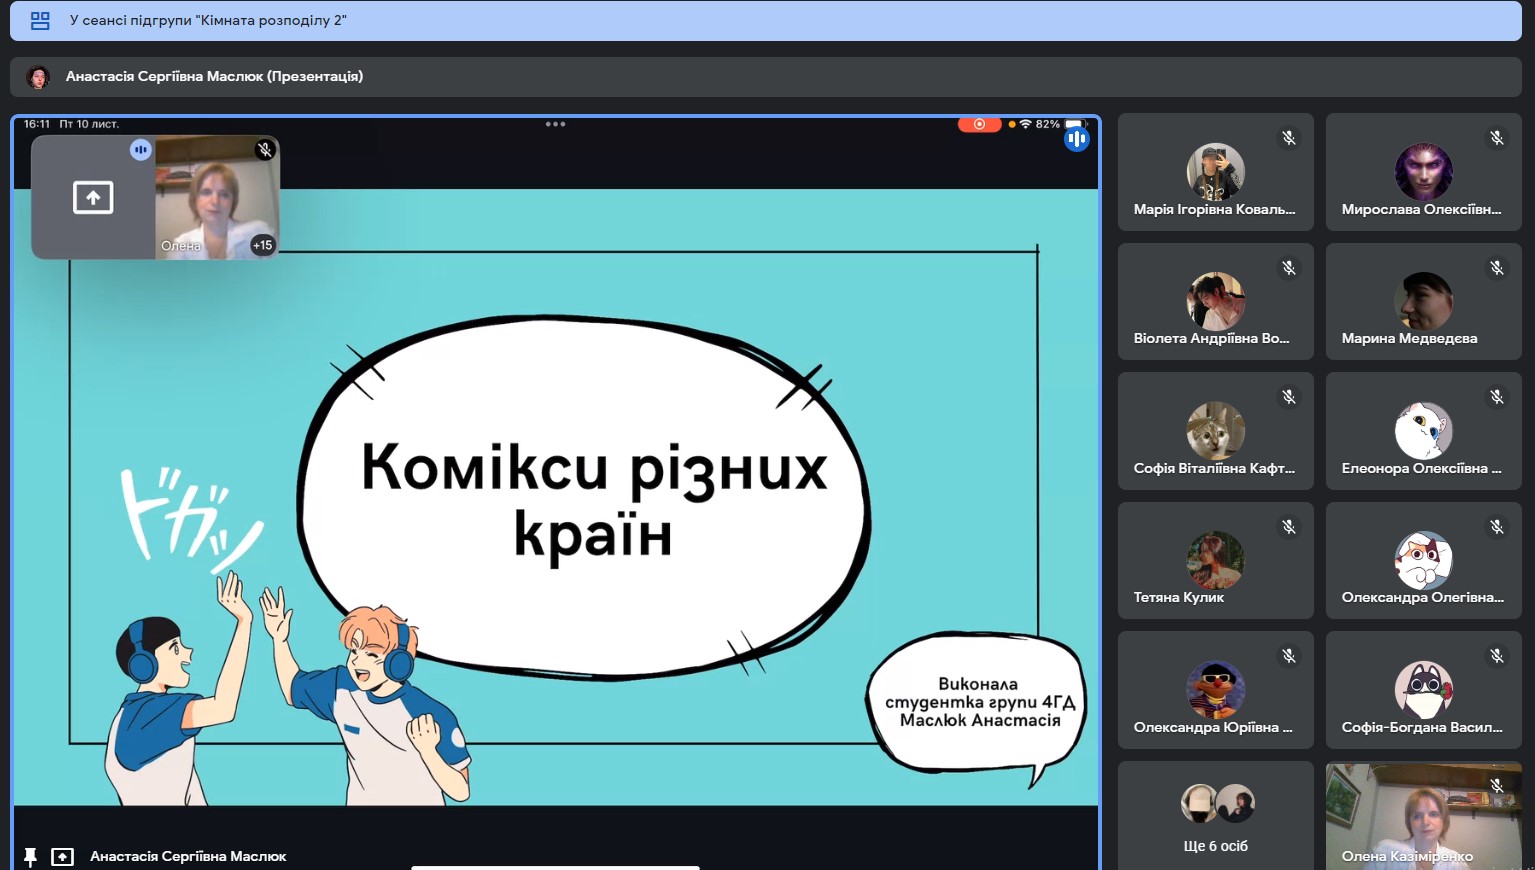Click the +15 participants badge on the thumbnail

click(262, 245)
